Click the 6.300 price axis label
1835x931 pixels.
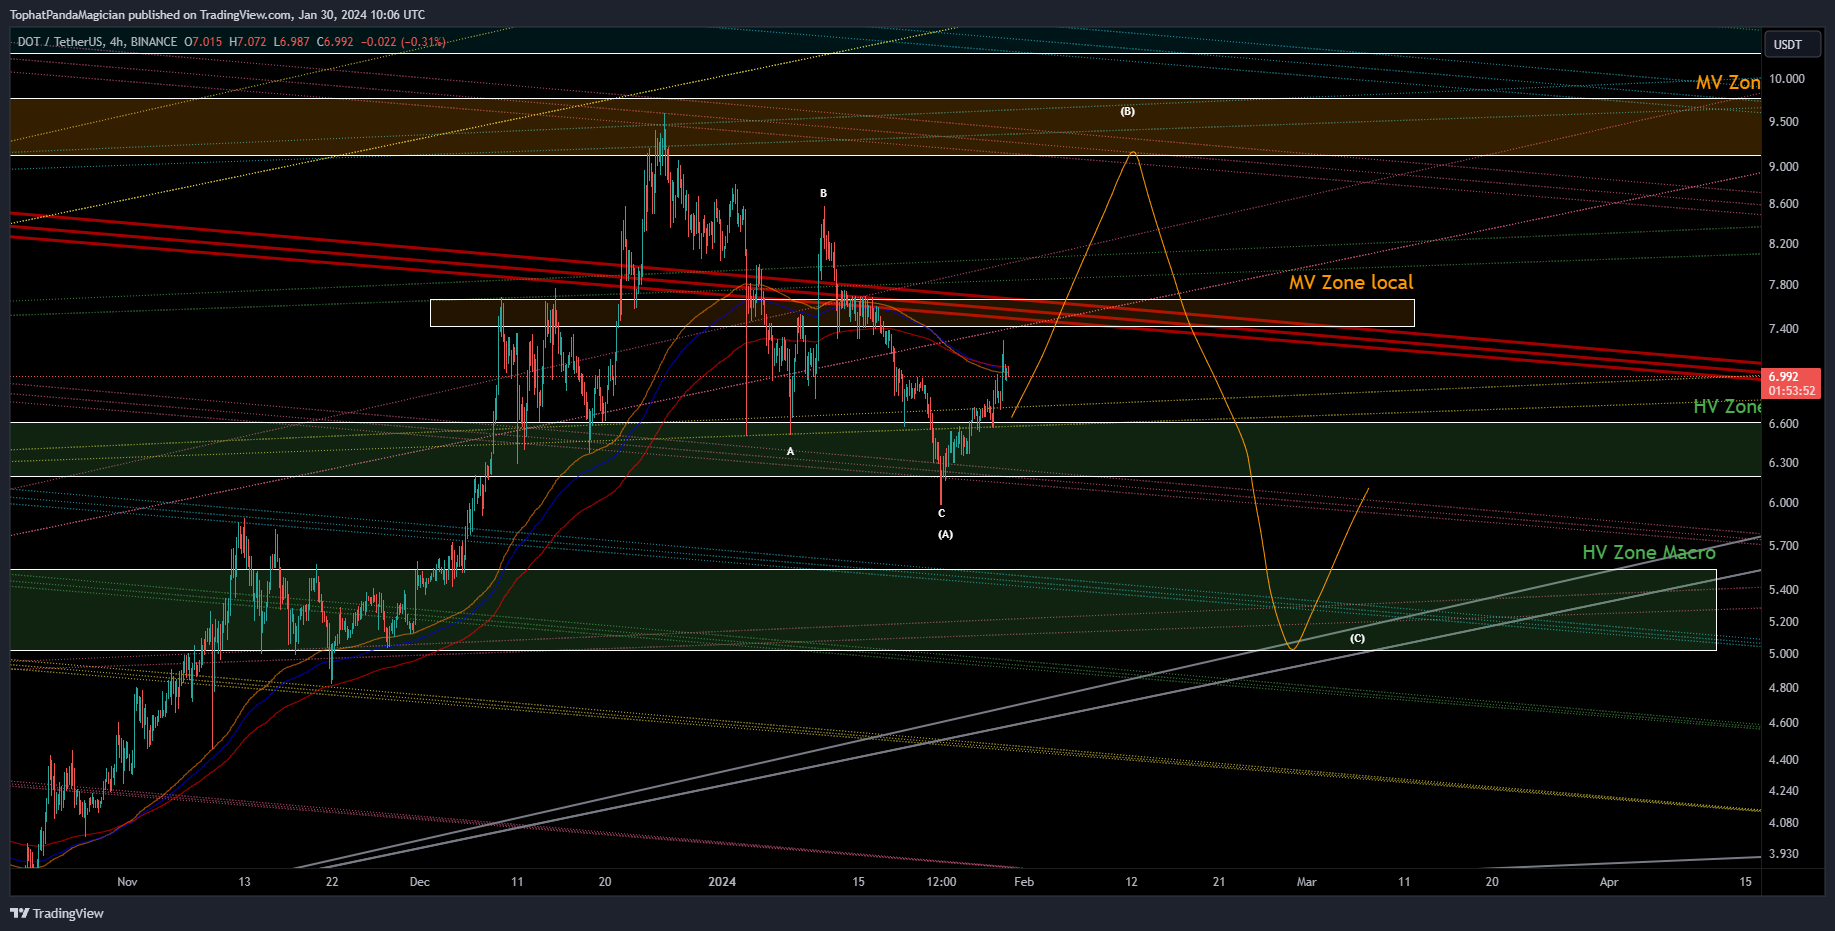[x=1783, y=463]
